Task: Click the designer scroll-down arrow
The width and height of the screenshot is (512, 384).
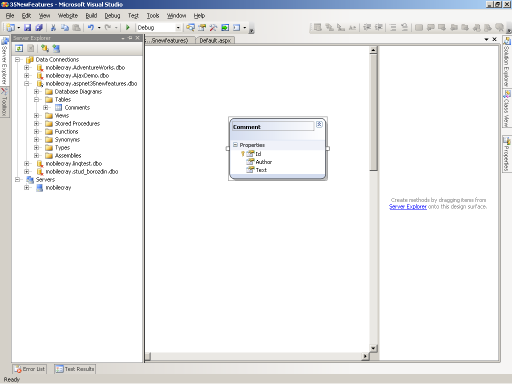Action: [373, 348]
